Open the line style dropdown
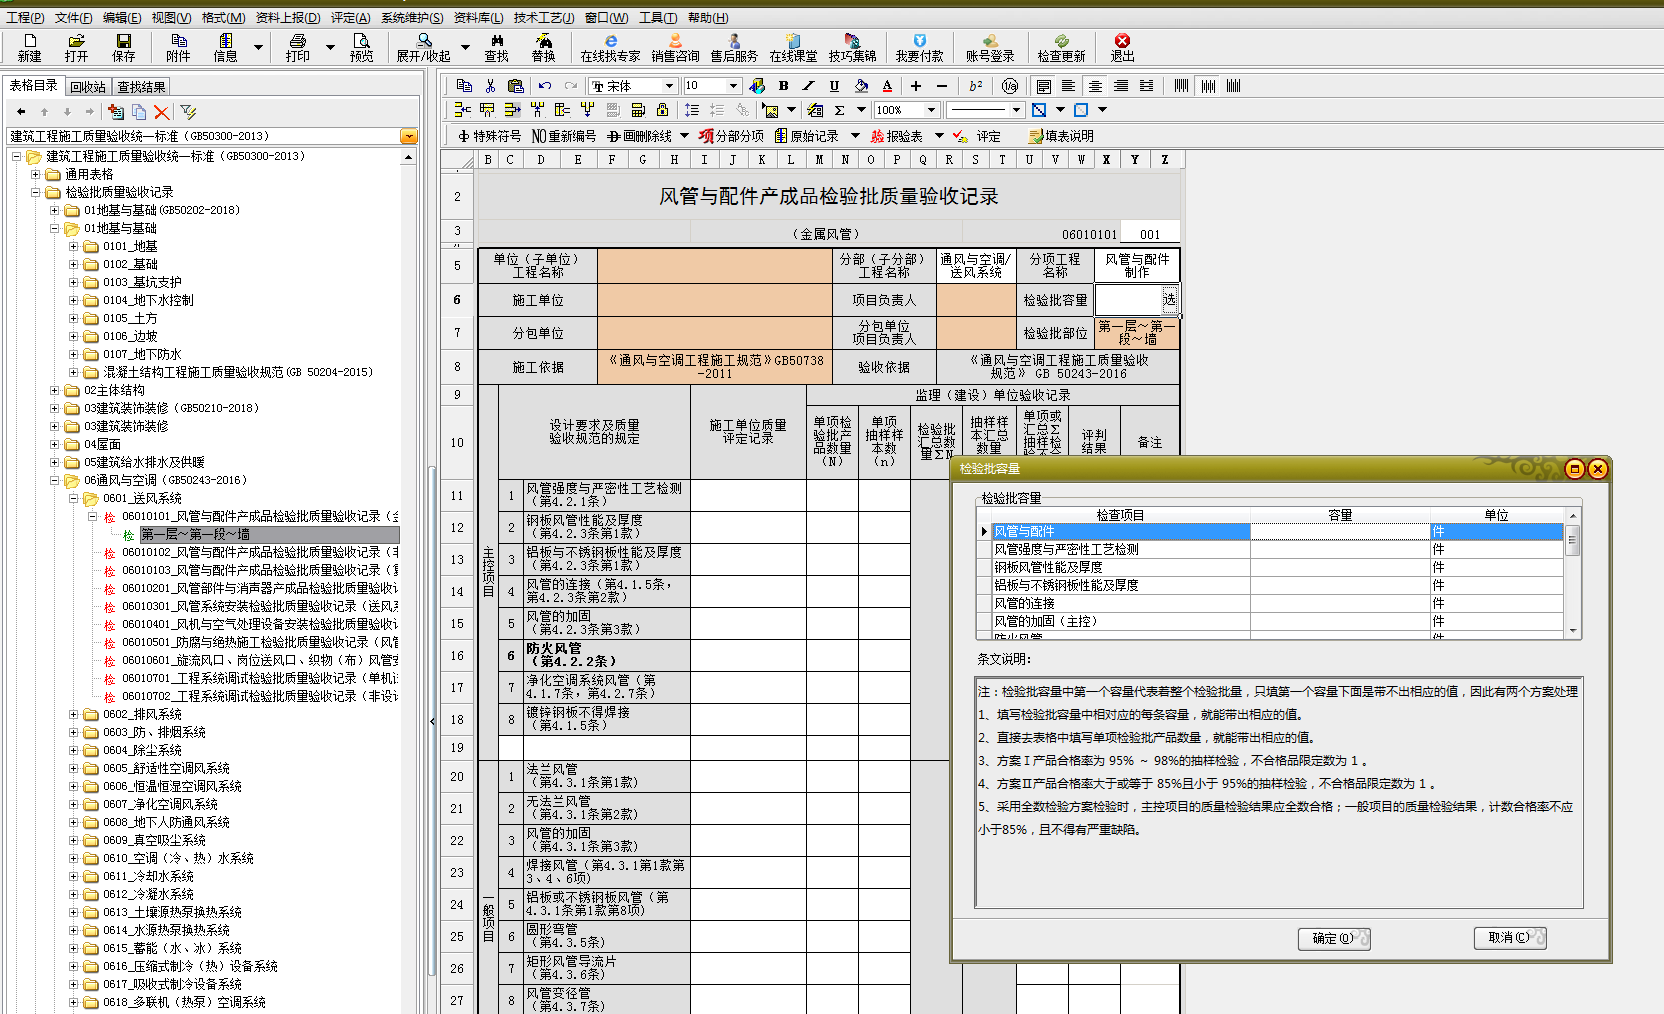This screenshot has height=1014, width=1664. [1016, 110]
